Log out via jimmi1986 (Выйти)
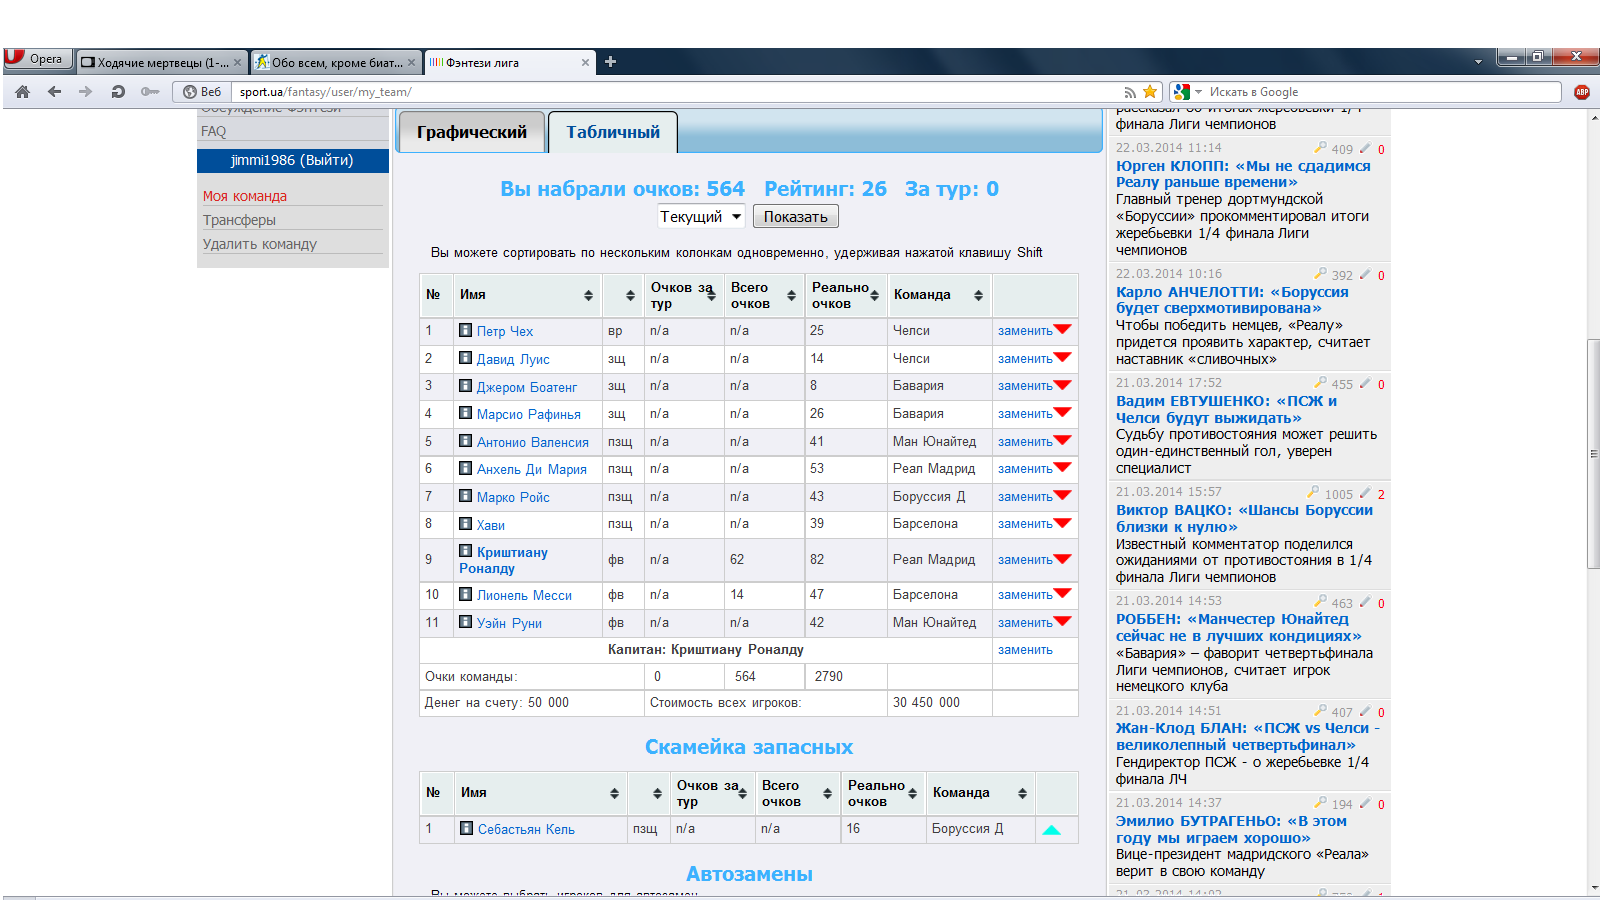This screenshot has width=1600, height=900. pos(292,160)
